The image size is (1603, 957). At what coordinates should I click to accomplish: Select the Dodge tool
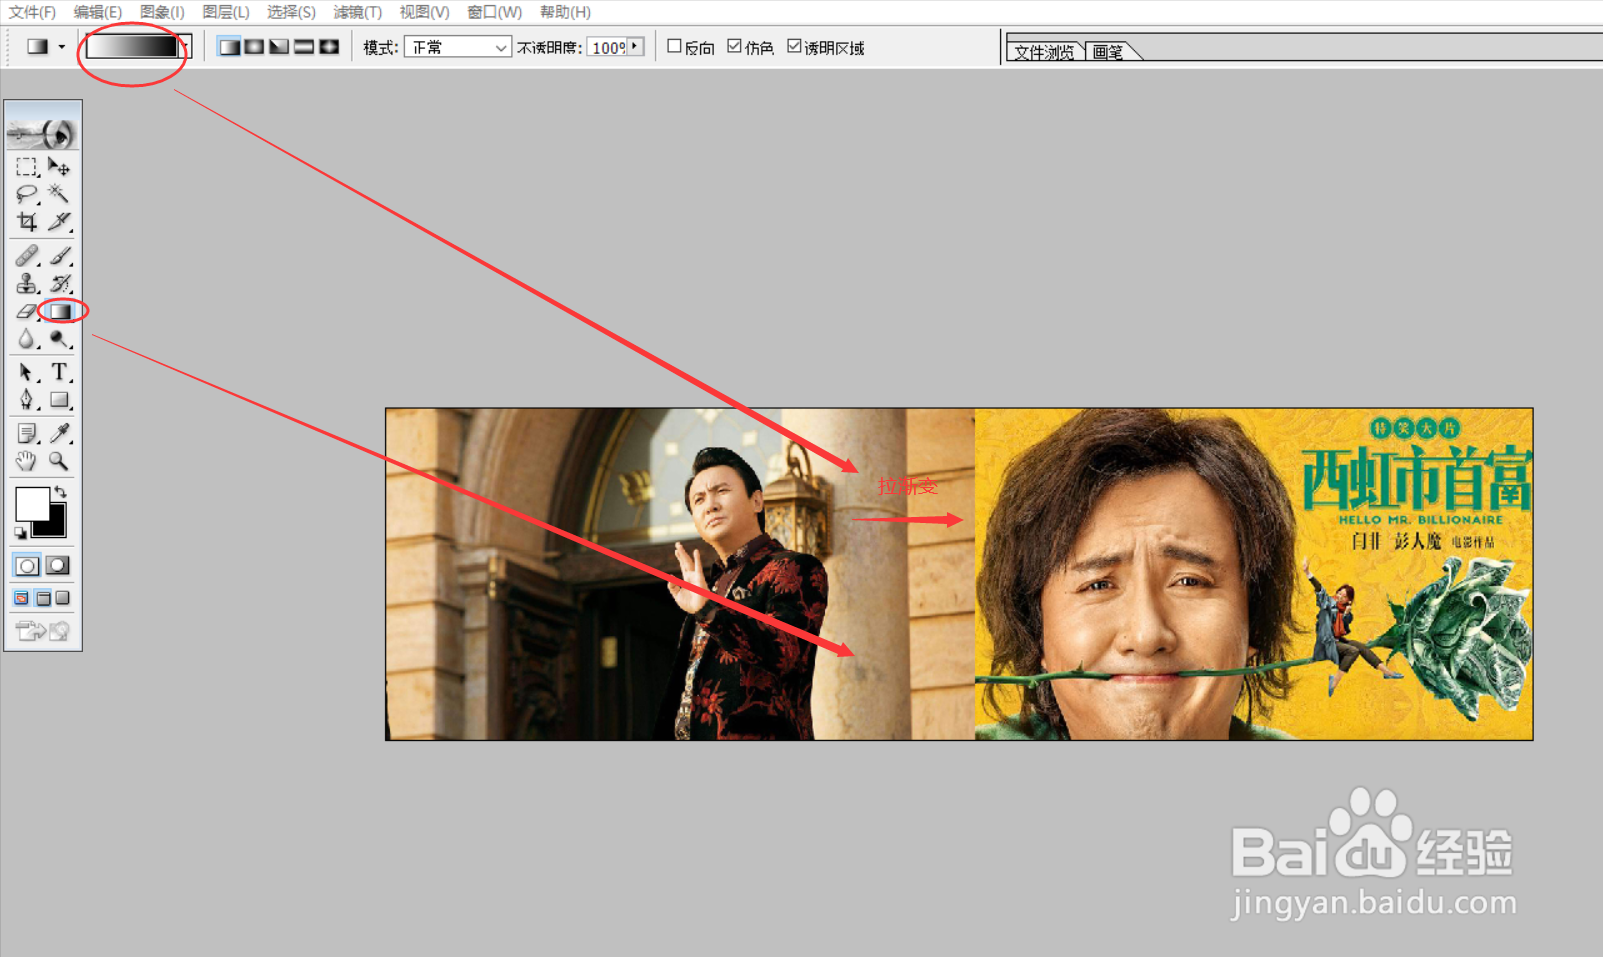[59, 340]
